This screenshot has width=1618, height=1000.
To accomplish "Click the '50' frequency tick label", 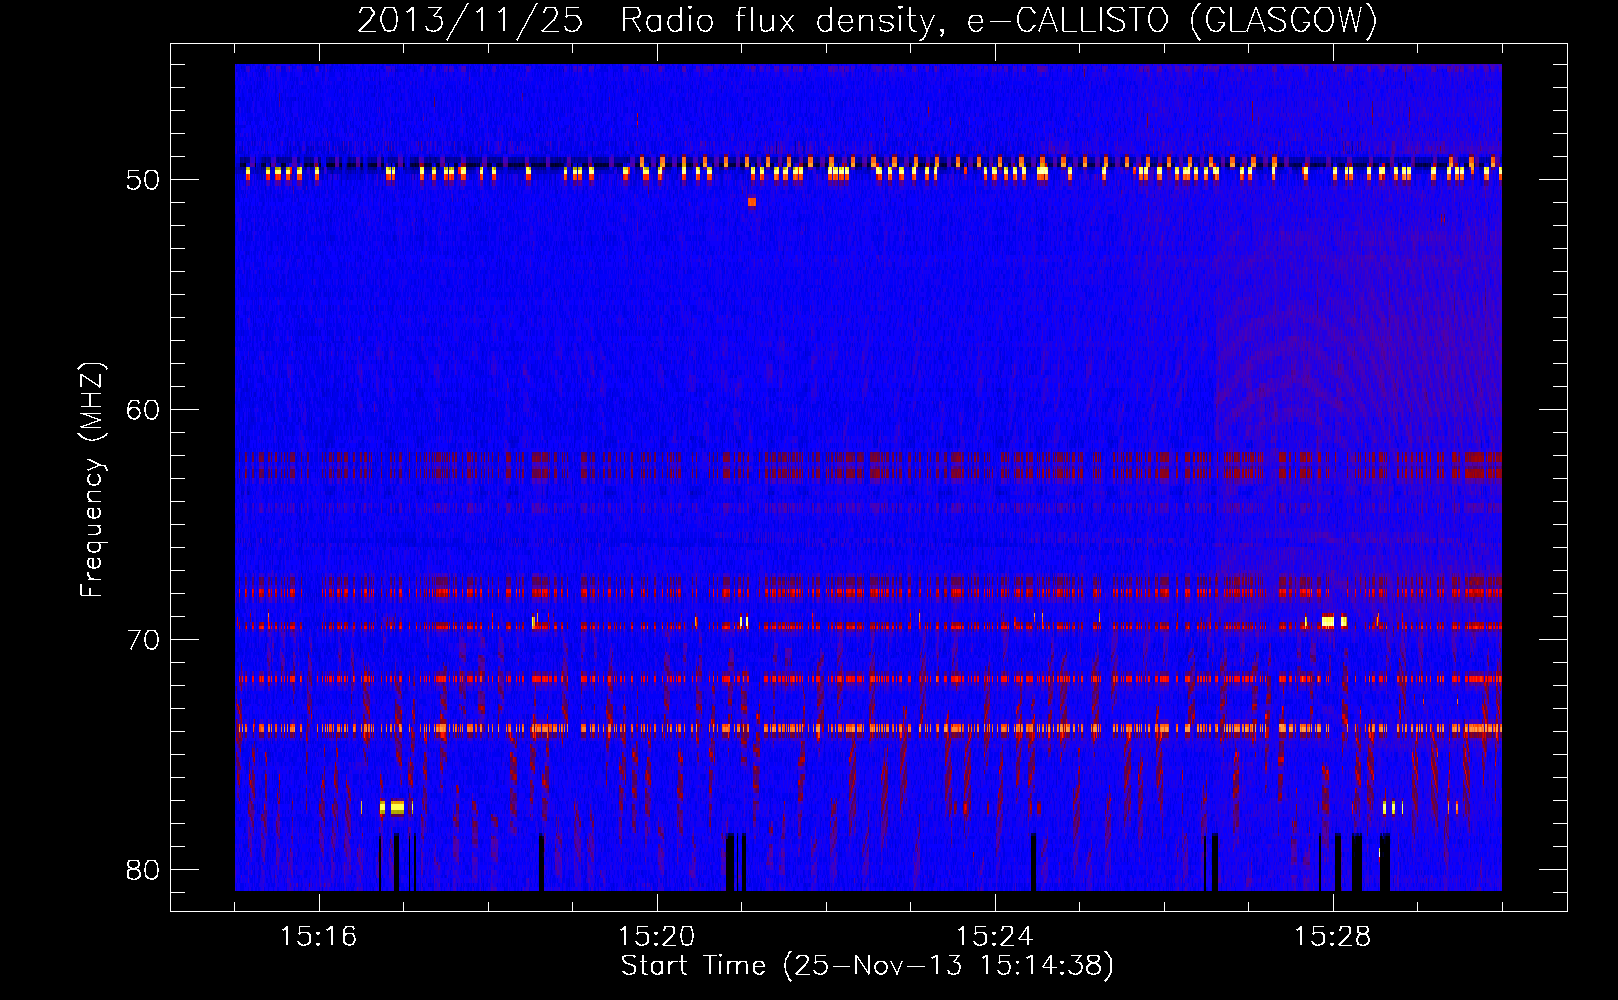I will [144, 181].
